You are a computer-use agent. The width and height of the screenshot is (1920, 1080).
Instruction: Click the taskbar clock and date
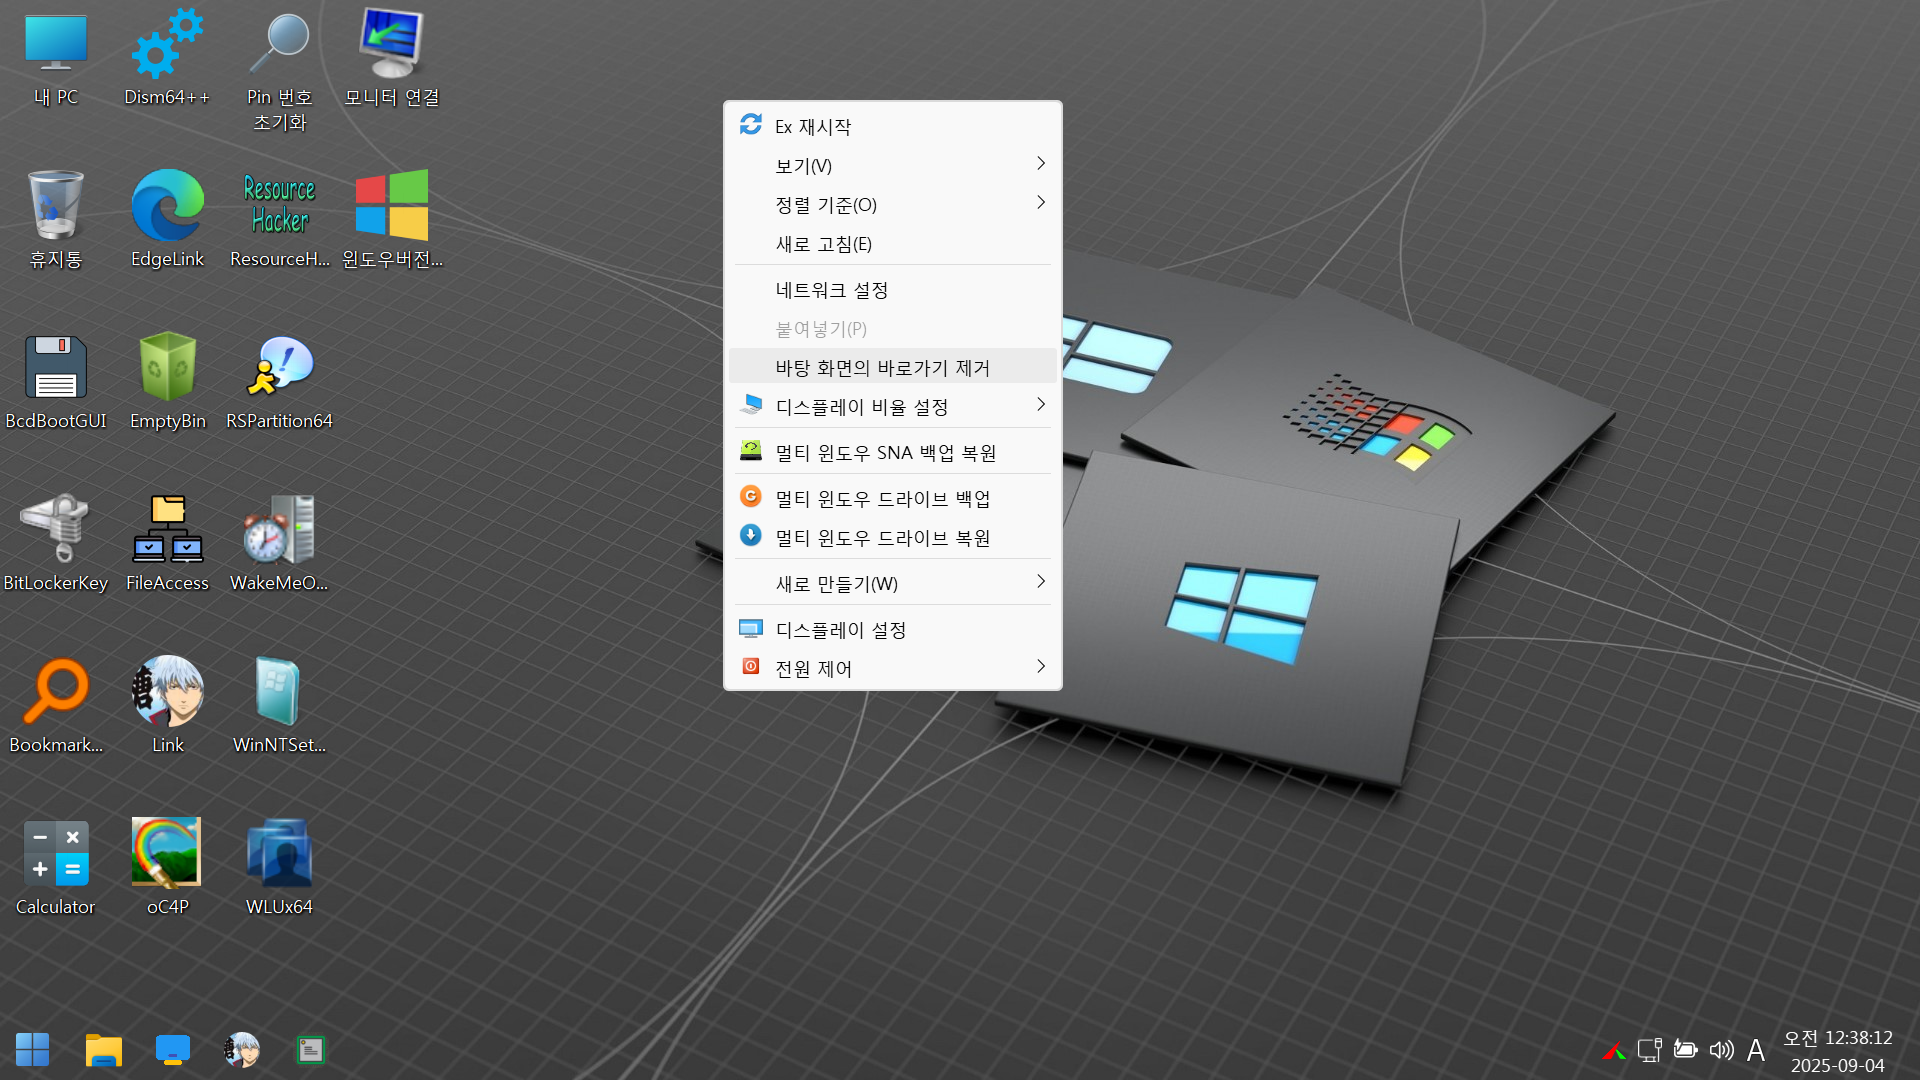1837,1051
